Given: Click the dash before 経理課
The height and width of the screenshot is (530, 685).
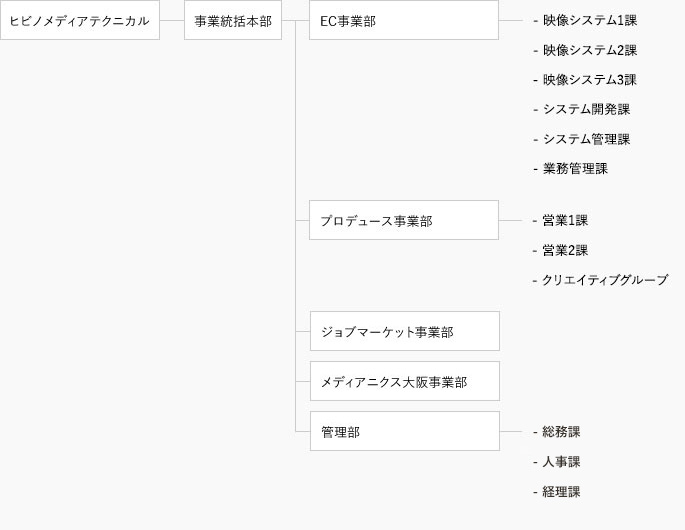Looking at the screenshot, I should click(535, 492).
